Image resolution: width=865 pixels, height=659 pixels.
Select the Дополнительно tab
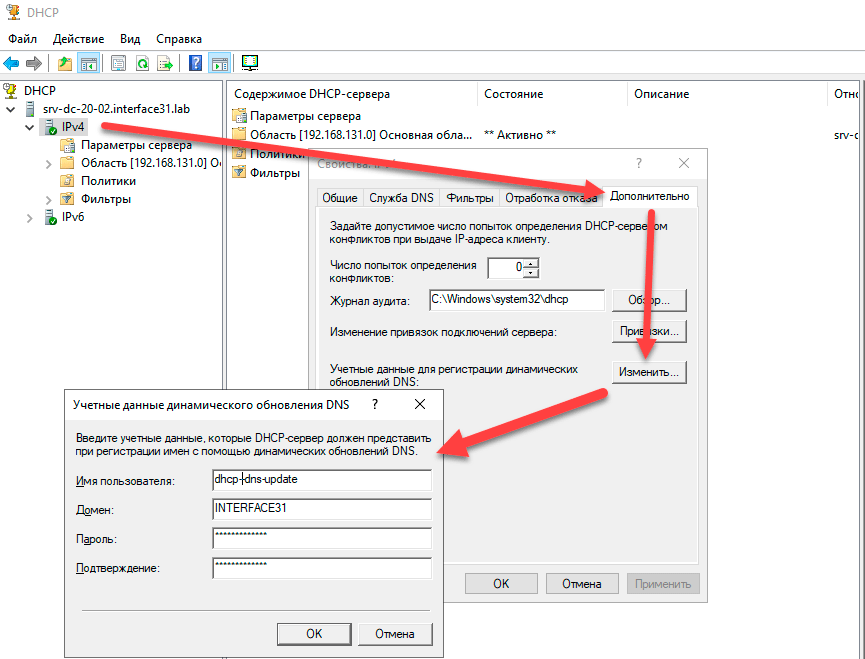click(x=649, y=196)
